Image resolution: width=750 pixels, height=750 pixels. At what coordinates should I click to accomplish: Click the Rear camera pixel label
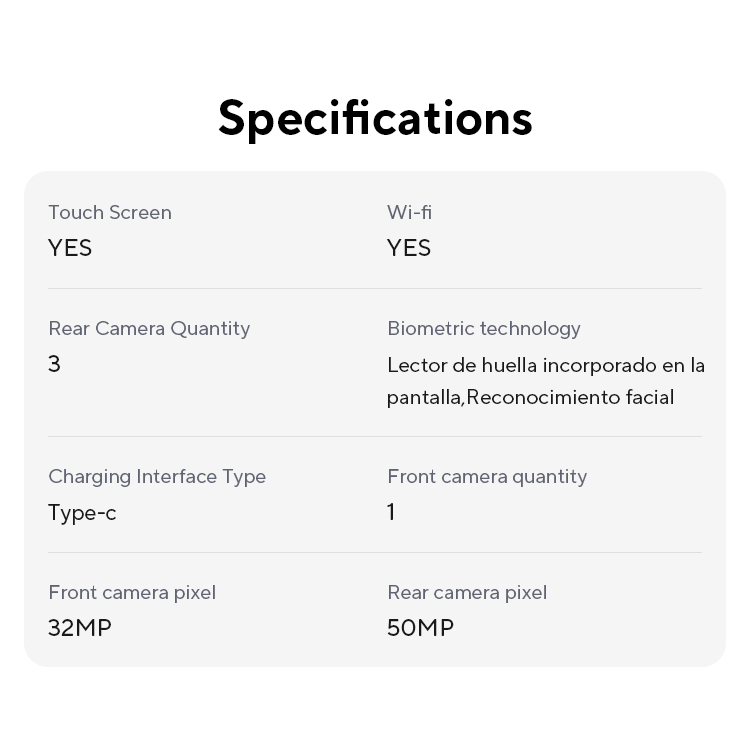click(467, 592)
